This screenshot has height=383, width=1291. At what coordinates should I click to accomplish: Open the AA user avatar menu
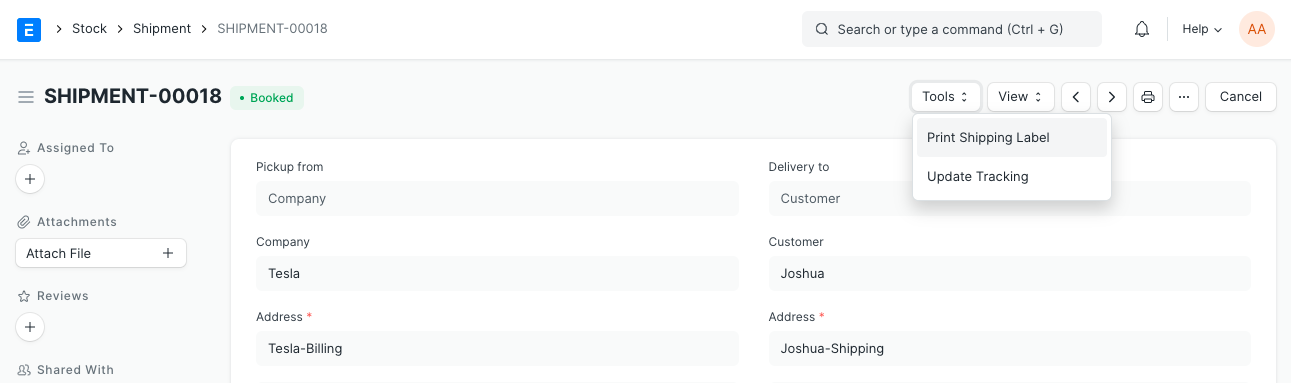[1257, 29]
